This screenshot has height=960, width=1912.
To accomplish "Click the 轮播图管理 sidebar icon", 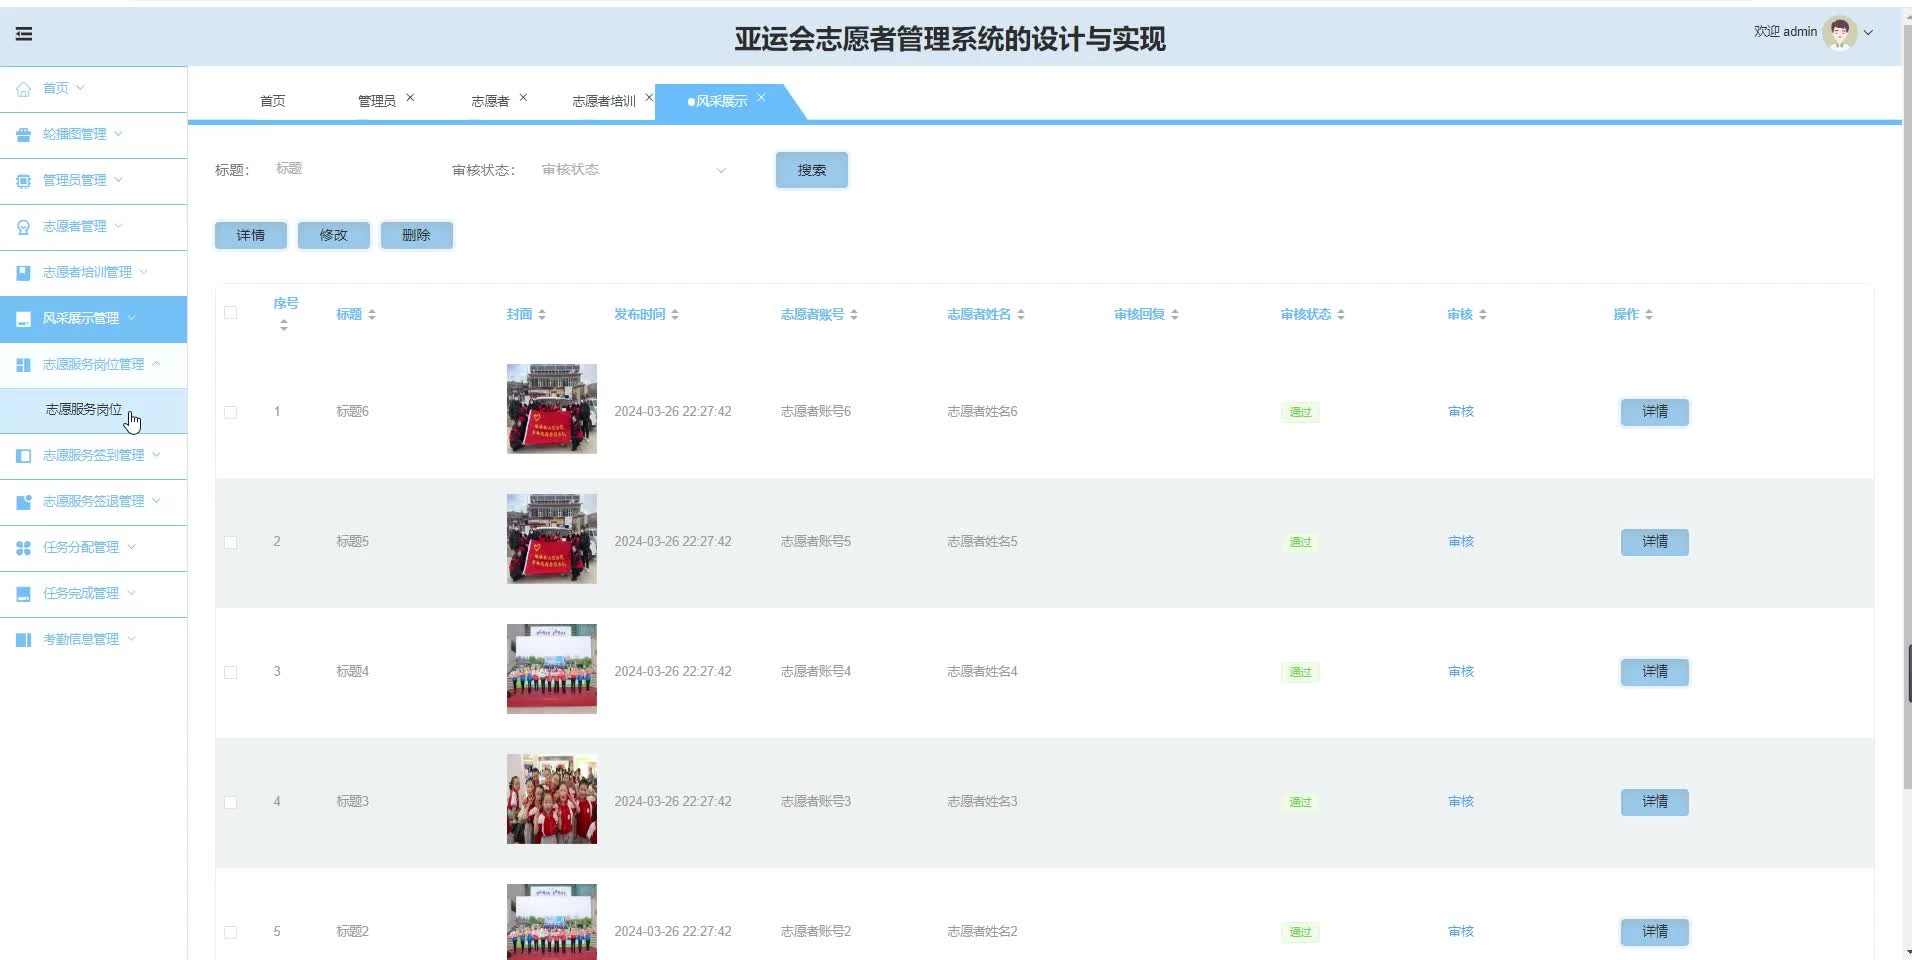I will [23, 134].
